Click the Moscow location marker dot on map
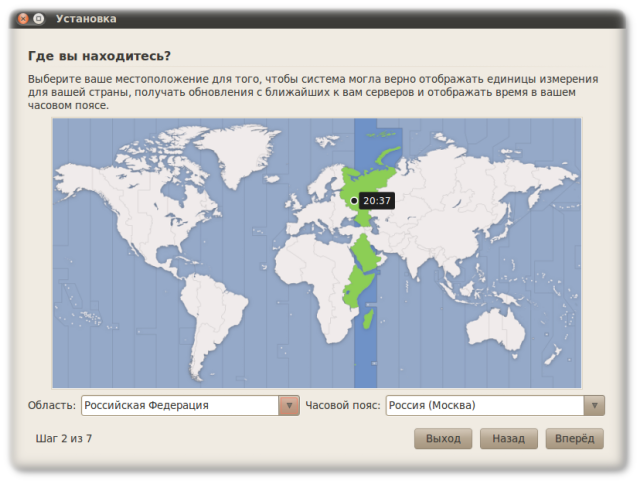The height and width of the screenshot is (484, 640). pyautogui.click(x=354, y=200)
